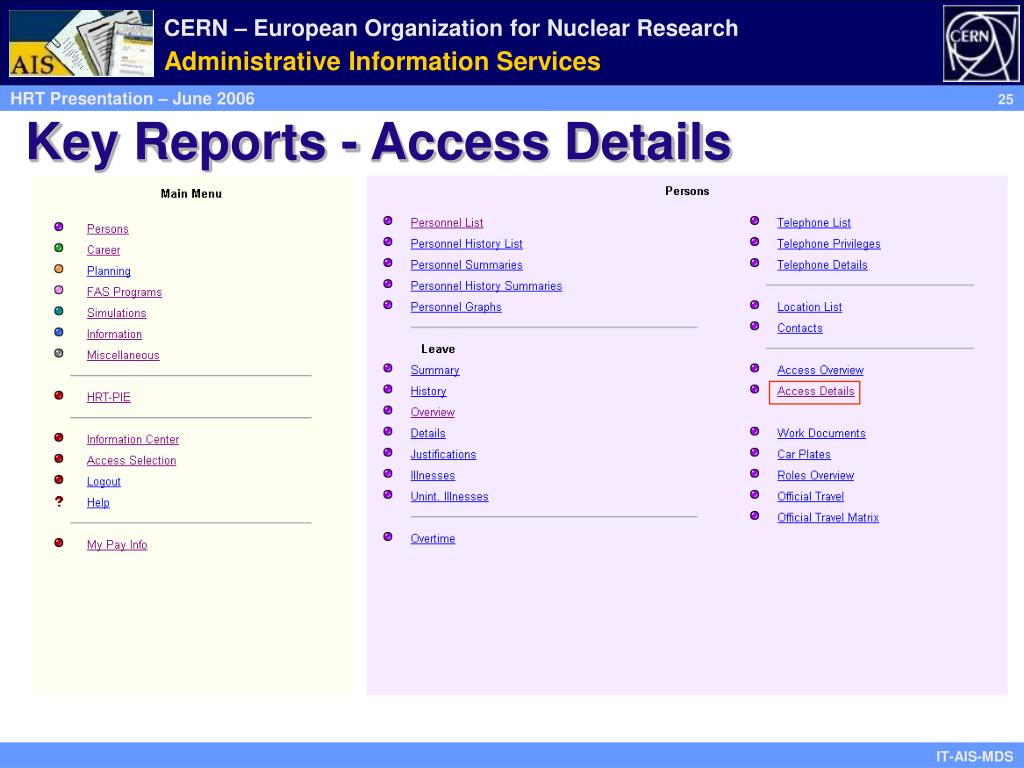Open Personnel Graphs link

click(456, 307)
